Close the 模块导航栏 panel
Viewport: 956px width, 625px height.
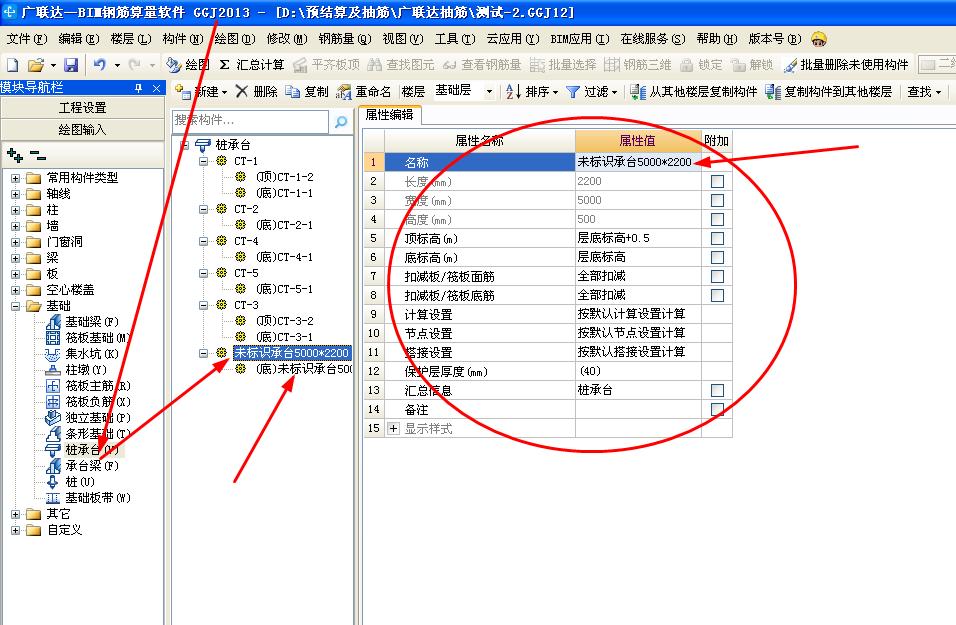point(157,88)
